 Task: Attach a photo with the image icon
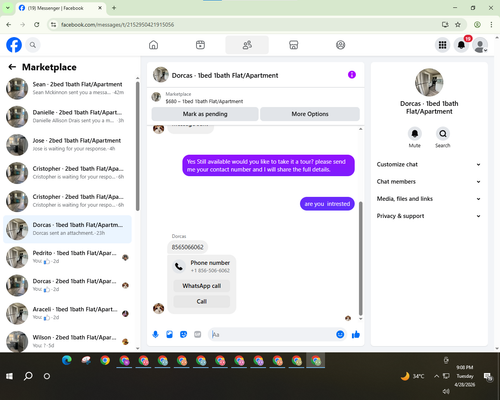tap(169, 334)
